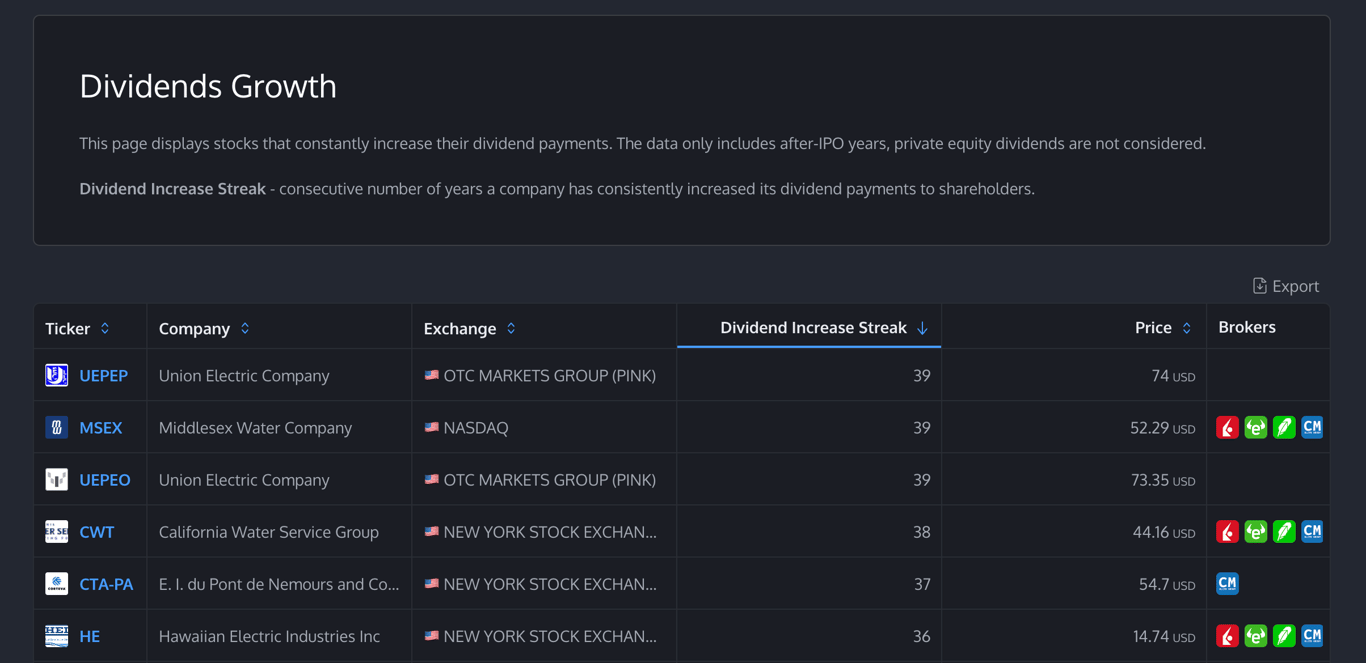Click the California Water Service Group cell
The height and width of the screenshot is (663, 1366).
point(269,532)
